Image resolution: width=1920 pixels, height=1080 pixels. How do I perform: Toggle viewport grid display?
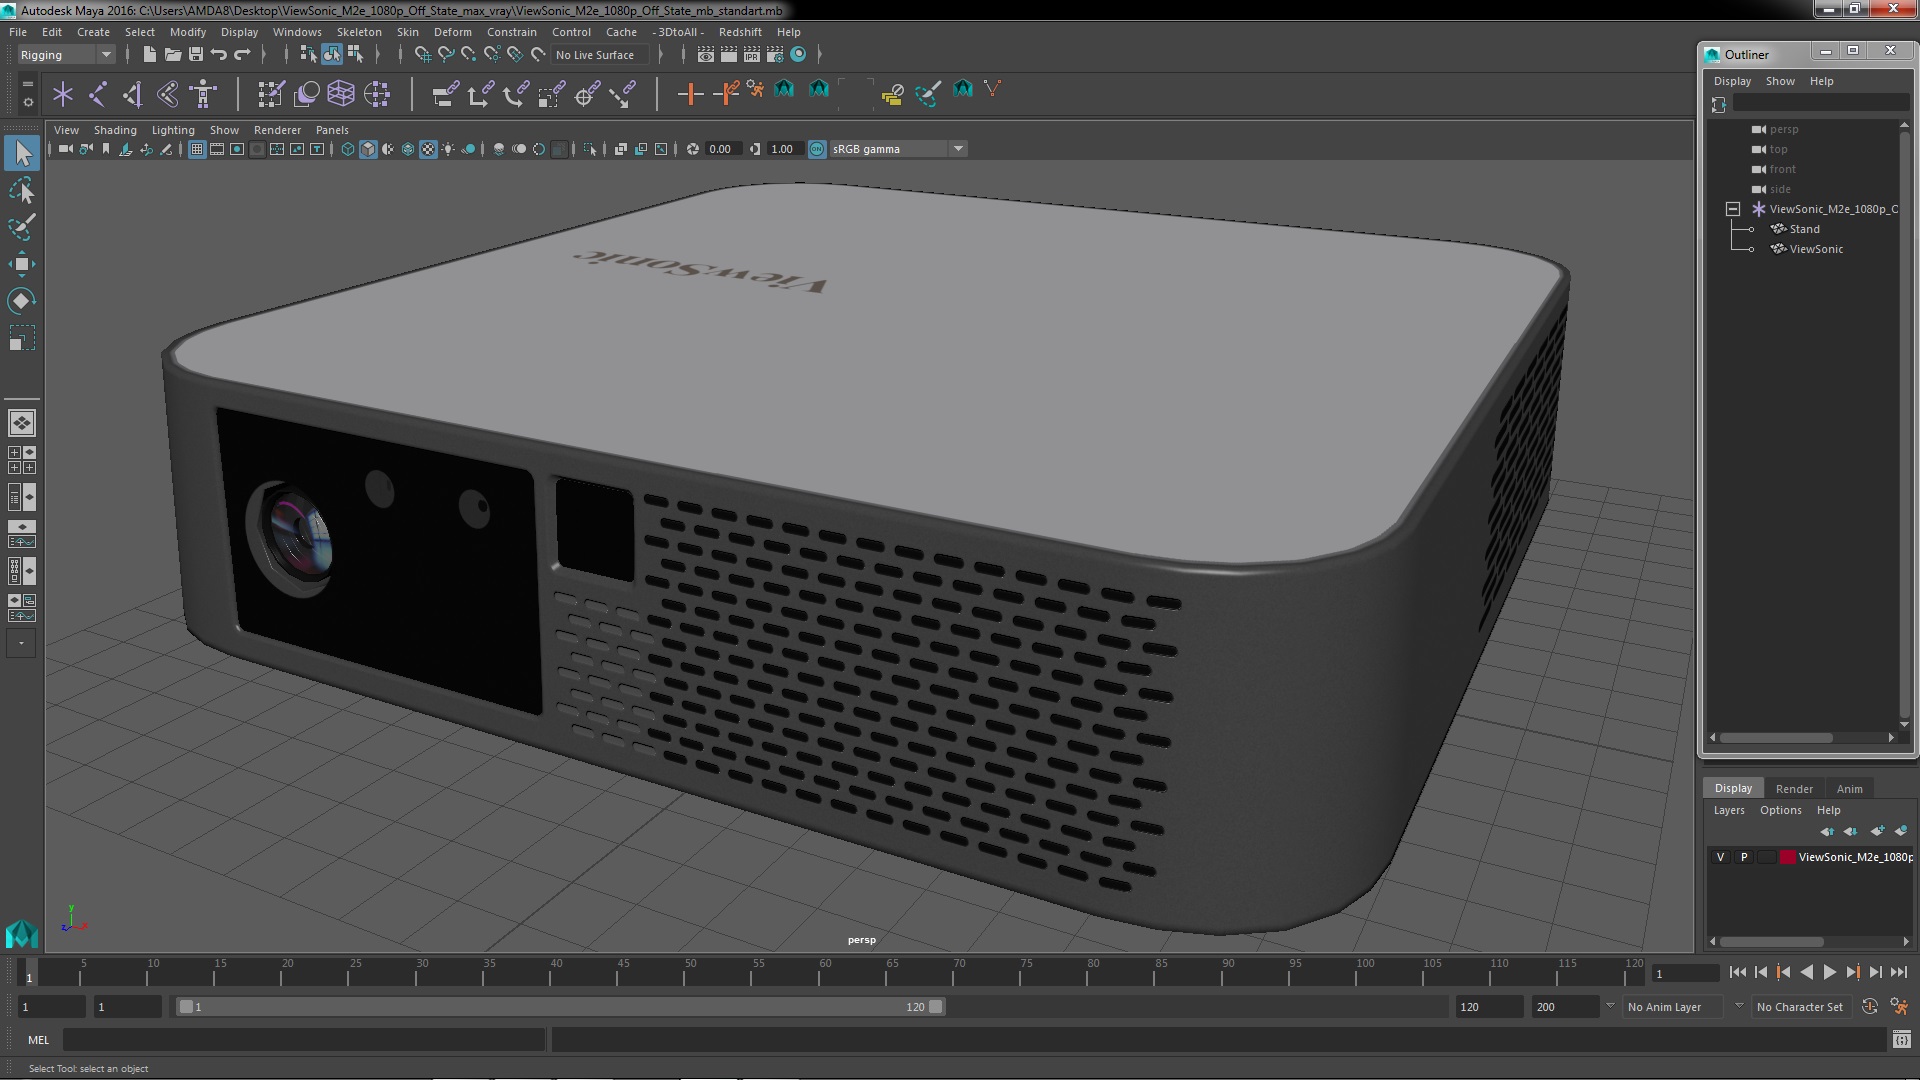pyautogui.click(x=197, y=149)
